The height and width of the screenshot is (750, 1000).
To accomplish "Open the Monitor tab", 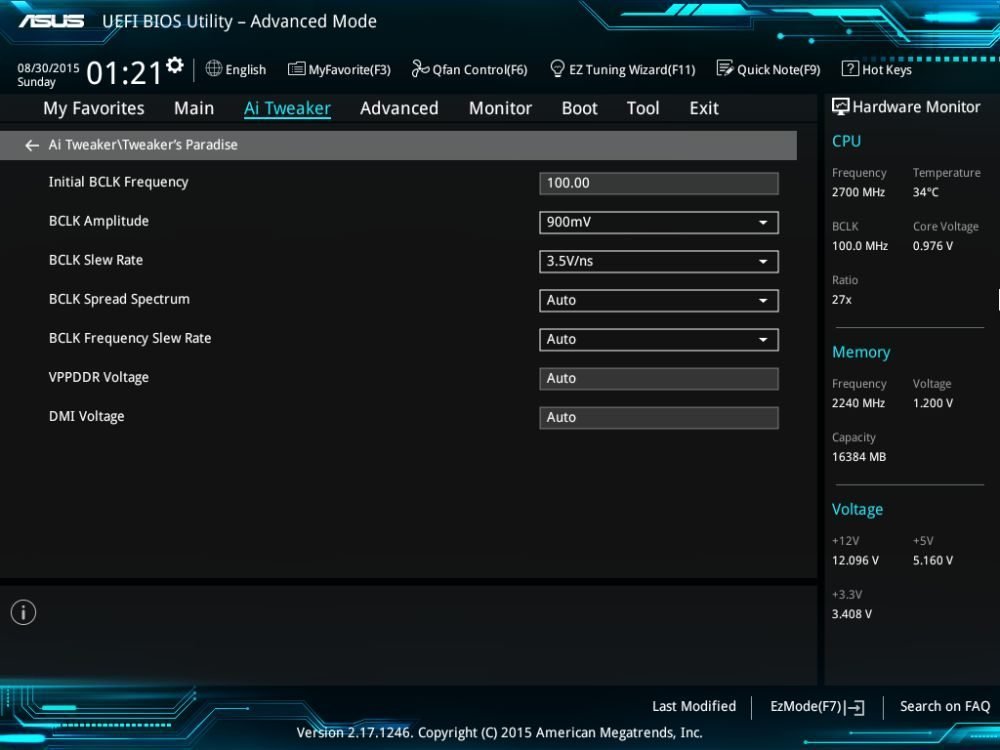I will [500, 108].
